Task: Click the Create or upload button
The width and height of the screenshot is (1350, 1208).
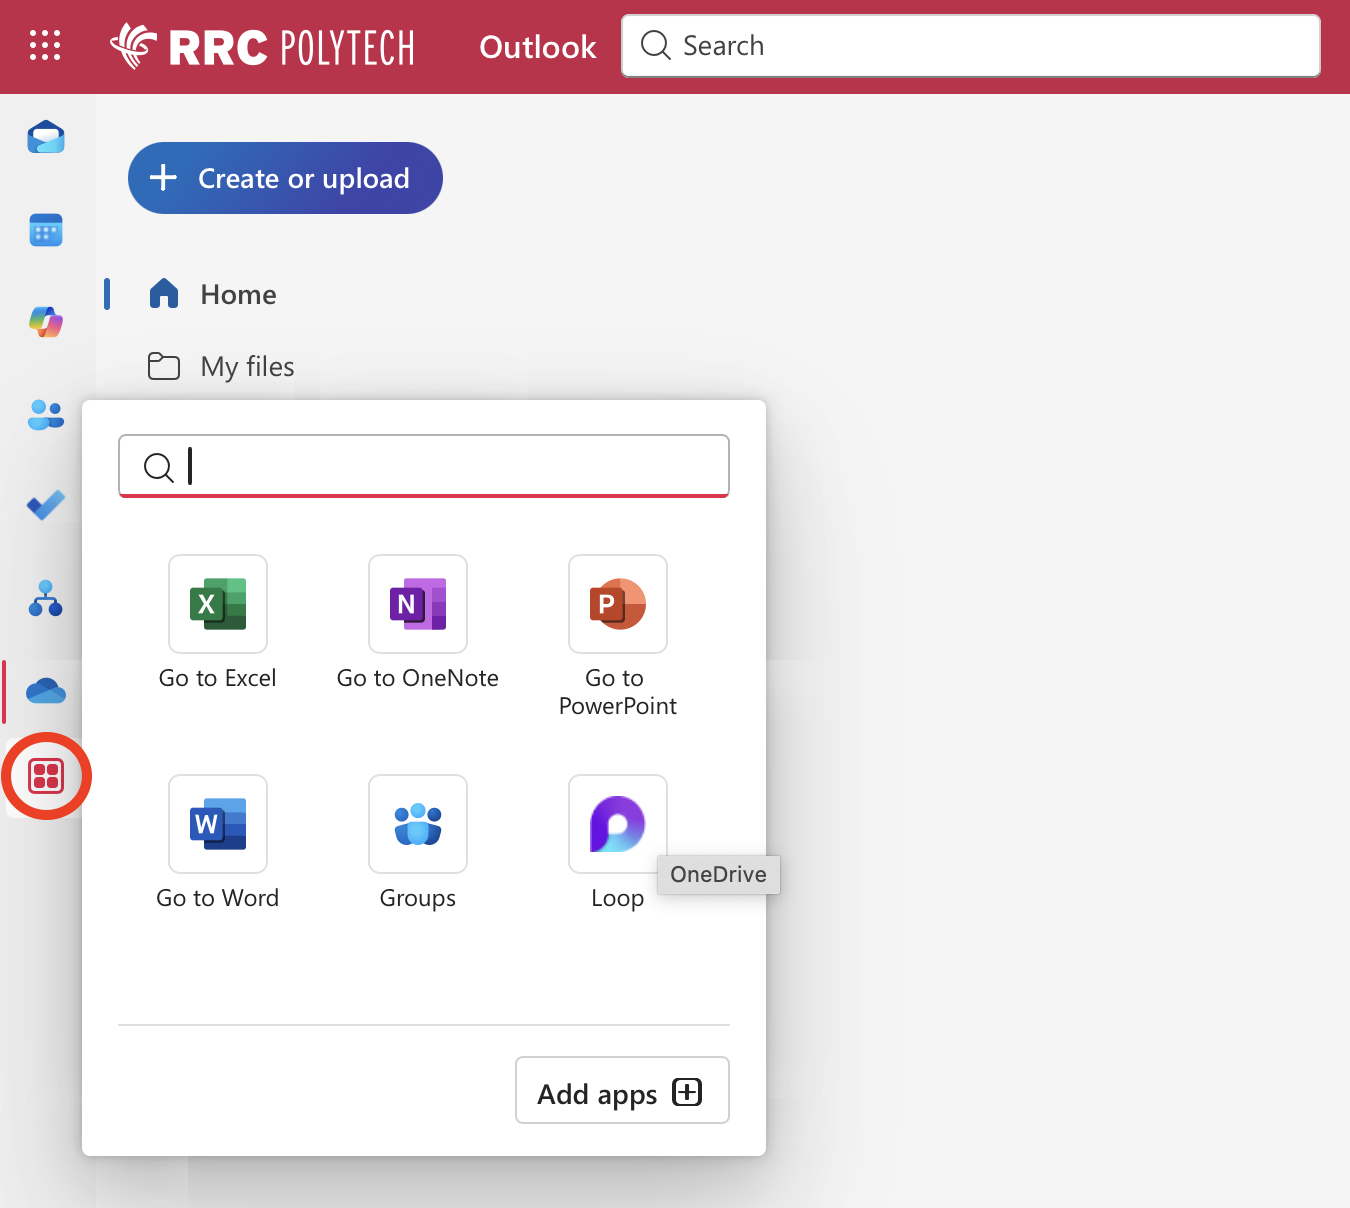Action: point(284,178)
